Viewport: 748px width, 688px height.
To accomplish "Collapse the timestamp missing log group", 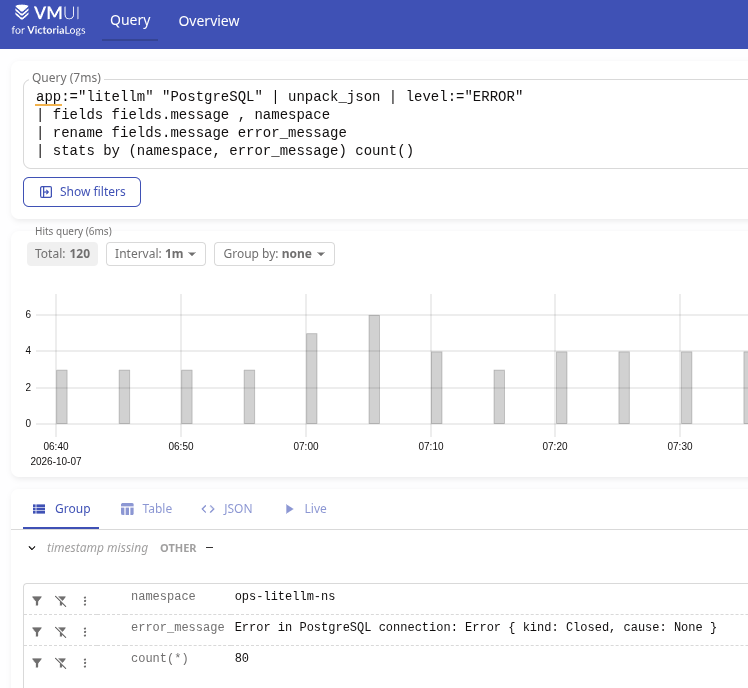I will [x=32, y=548].
